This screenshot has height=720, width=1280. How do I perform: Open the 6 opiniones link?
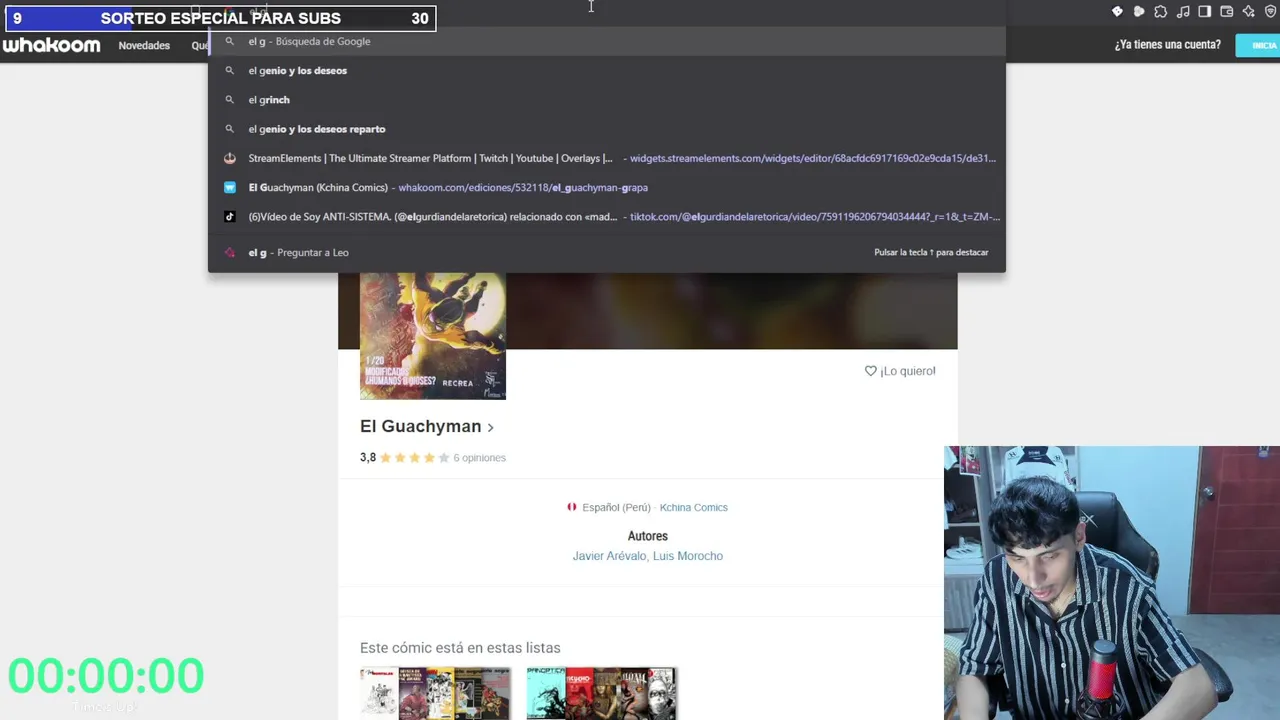pos(479,458)
